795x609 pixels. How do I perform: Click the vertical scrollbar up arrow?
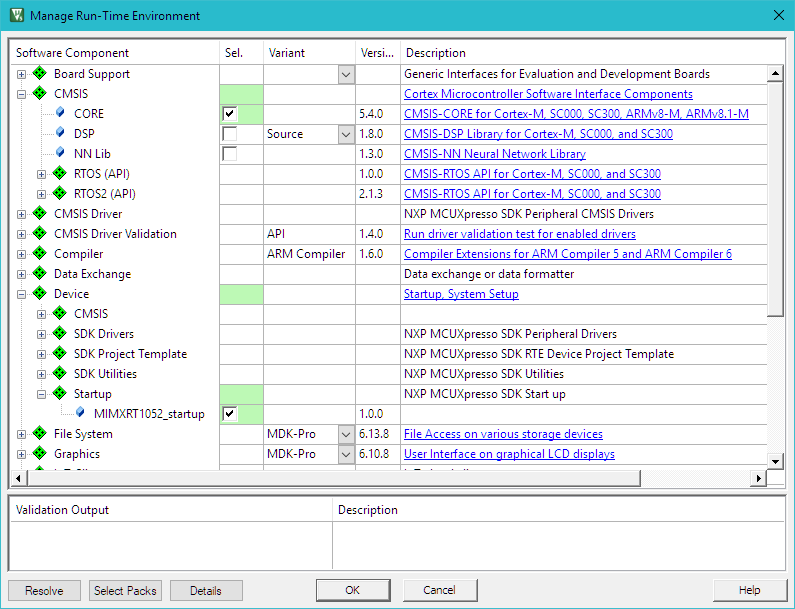[775, 74]
